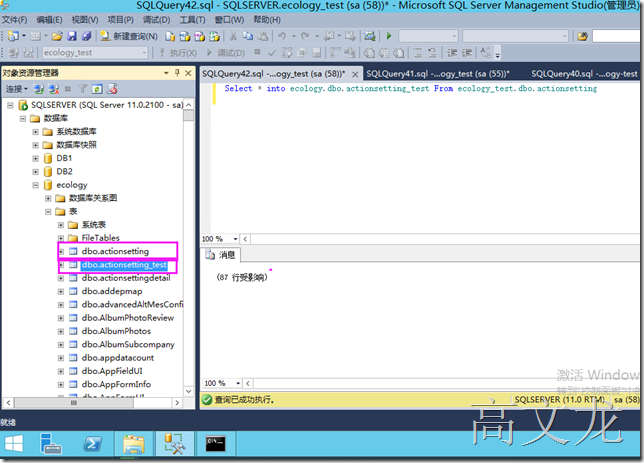
Task: Click Object Explorer horizontal scrollbar right arrow
Action: pos(177,403)
